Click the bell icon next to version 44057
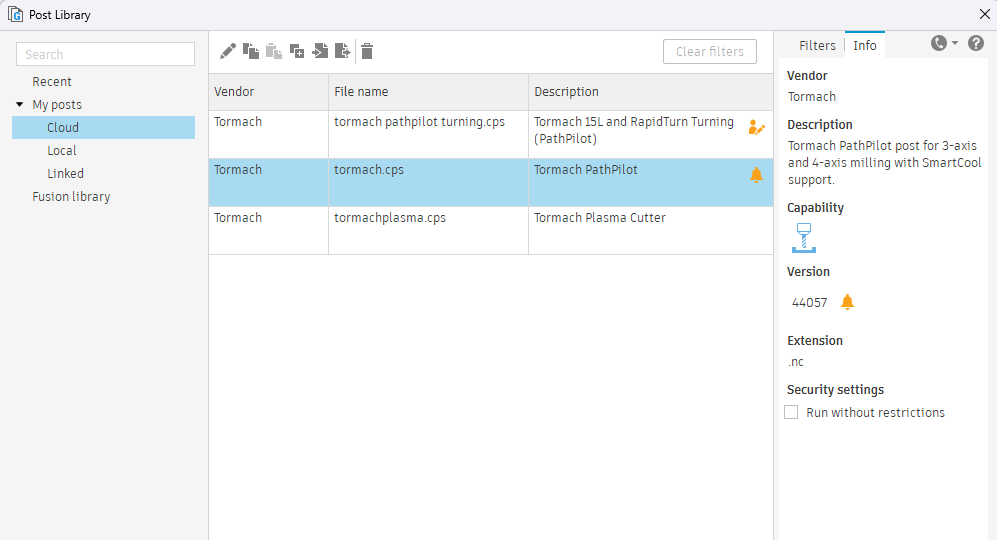 point(847,302)
